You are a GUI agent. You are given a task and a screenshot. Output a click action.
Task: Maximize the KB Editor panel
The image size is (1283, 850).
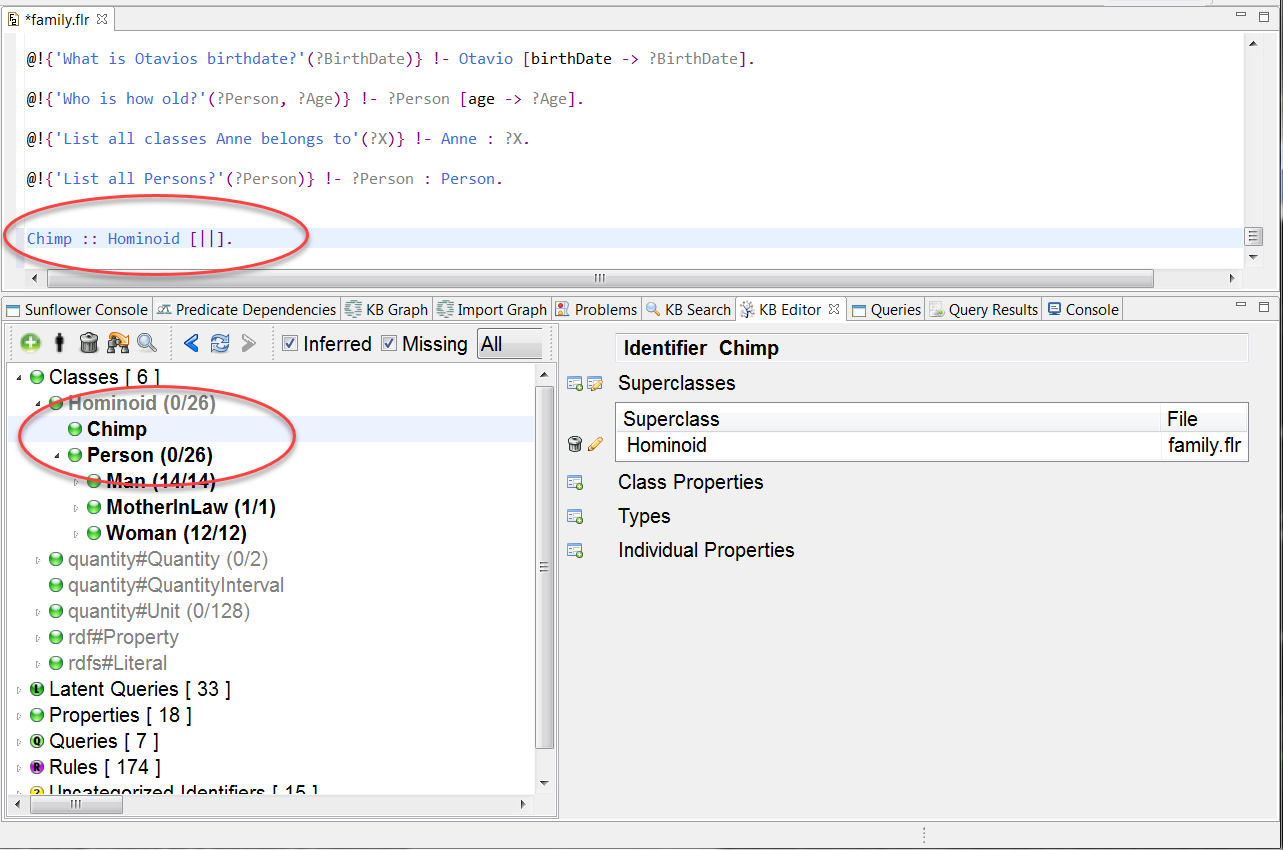[1264, 307]
